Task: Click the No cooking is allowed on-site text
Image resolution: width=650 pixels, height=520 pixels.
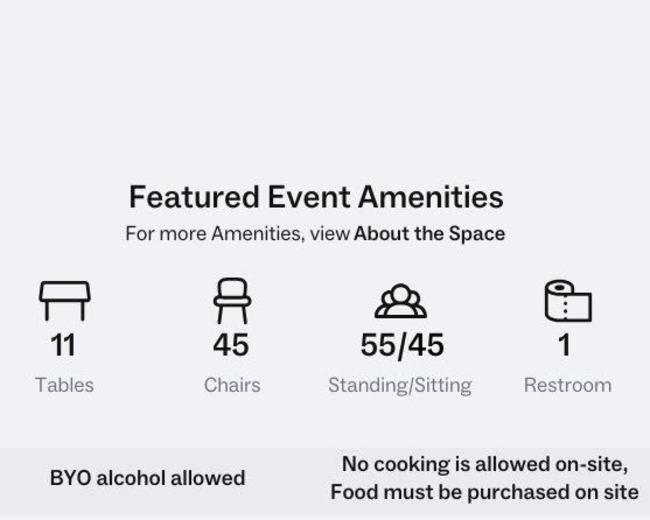Action: pyautogui.click(x=485, y=464)
